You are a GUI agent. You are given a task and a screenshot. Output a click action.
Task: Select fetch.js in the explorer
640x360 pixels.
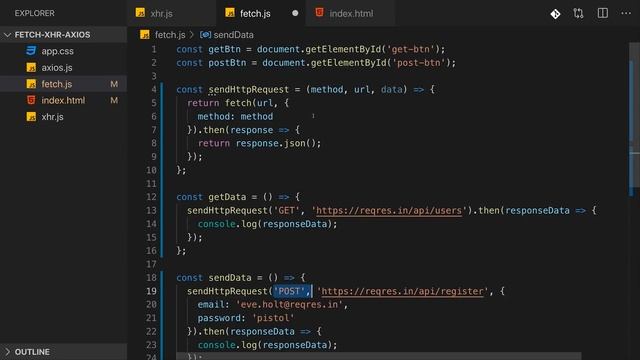coord(63,84)
